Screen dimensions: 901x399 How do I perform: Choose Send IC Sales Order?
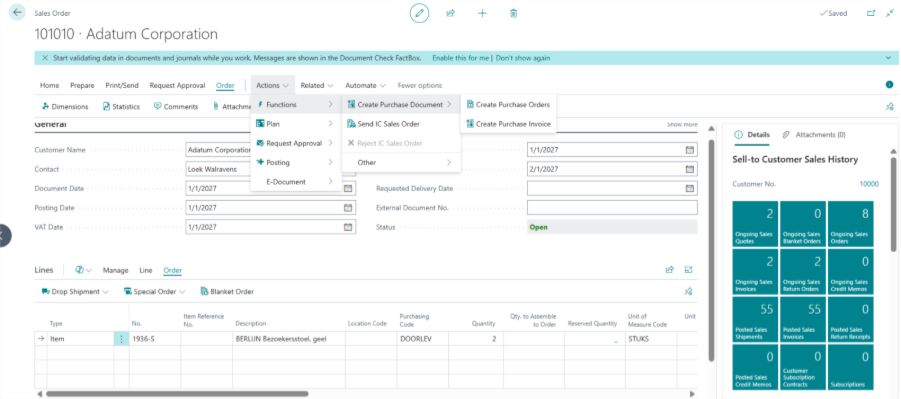point(401,124)
